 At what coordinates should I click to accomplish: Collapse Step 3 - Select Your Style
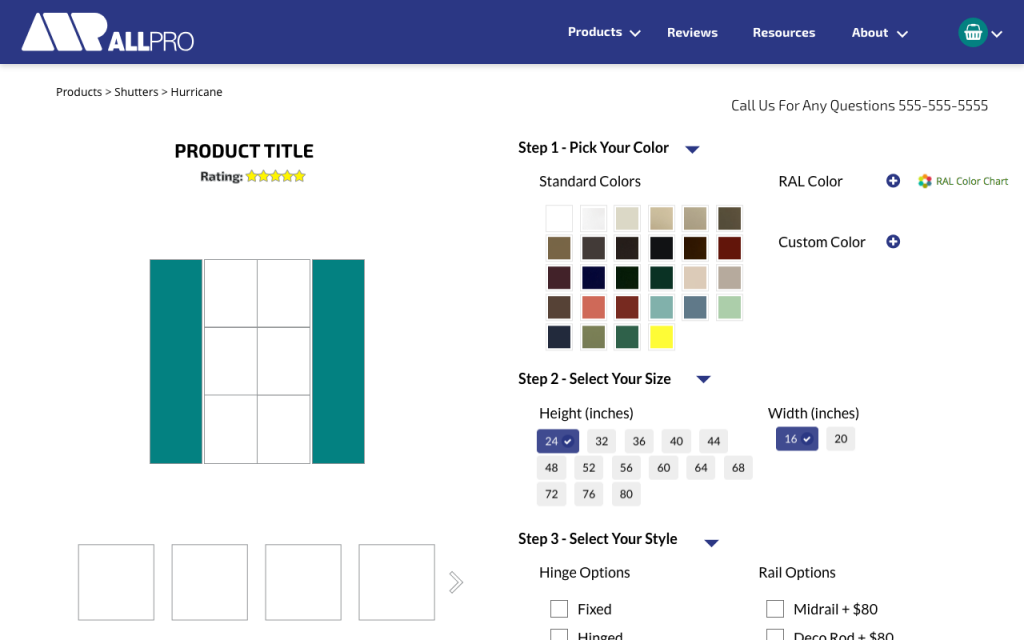pyautogui.click(x=711, y=543)
